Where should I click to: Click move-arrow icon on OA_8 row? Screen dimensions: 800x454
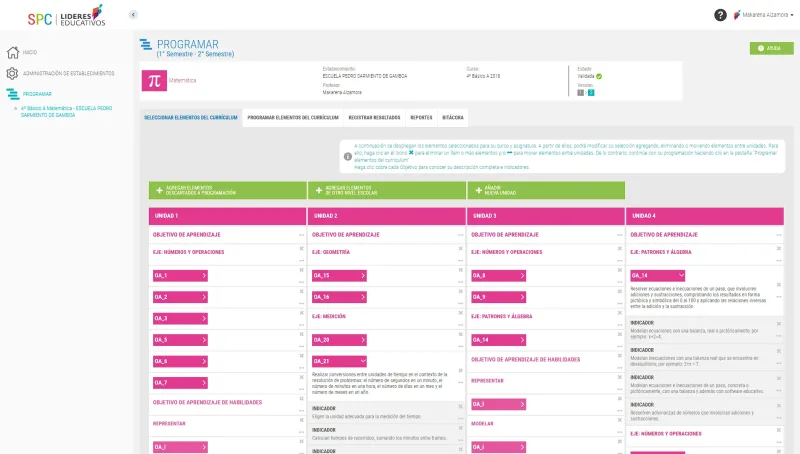(620, 282)
